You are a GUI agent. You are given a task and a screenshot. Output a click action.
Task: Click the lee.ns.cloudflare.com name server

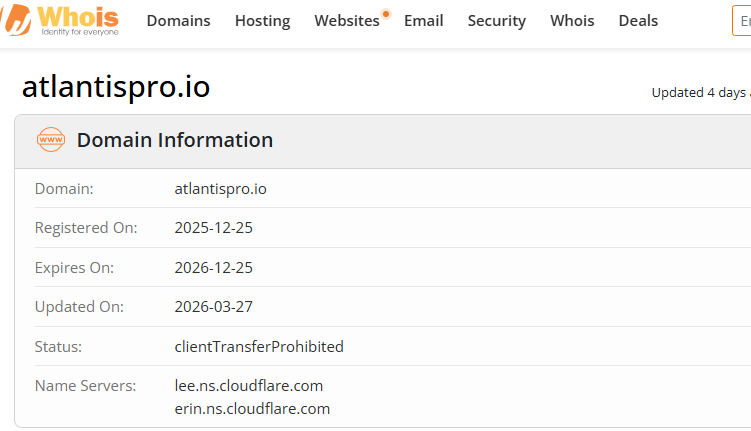point(249,386)
